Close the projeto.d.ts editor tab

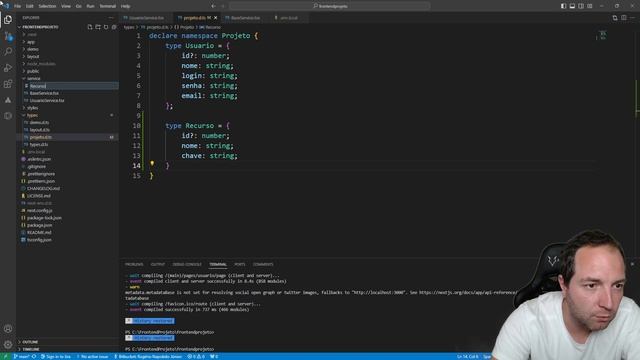[x=216, y=18]
